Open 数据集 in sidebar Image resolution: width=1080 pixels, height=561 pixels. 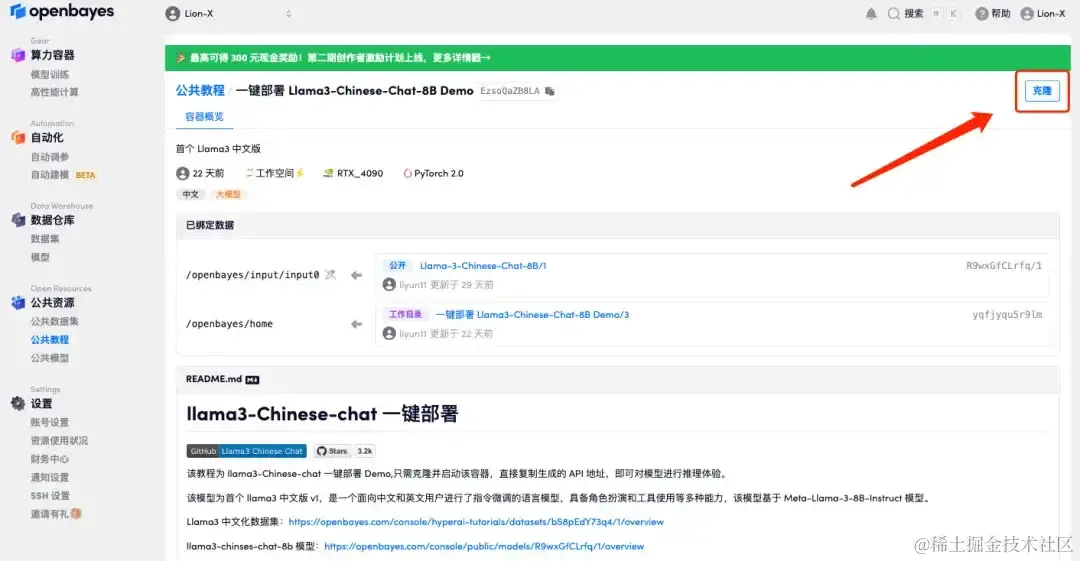[x=45, y=238]
